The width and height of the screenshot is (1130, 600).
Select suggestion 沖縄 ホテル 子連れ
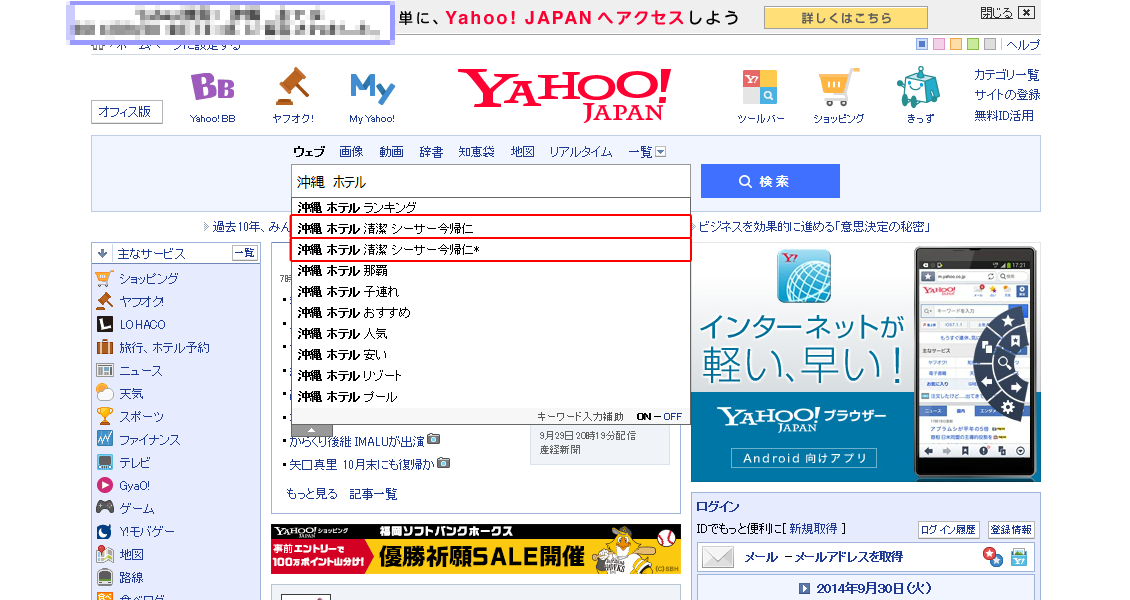[x=491, y=292]
